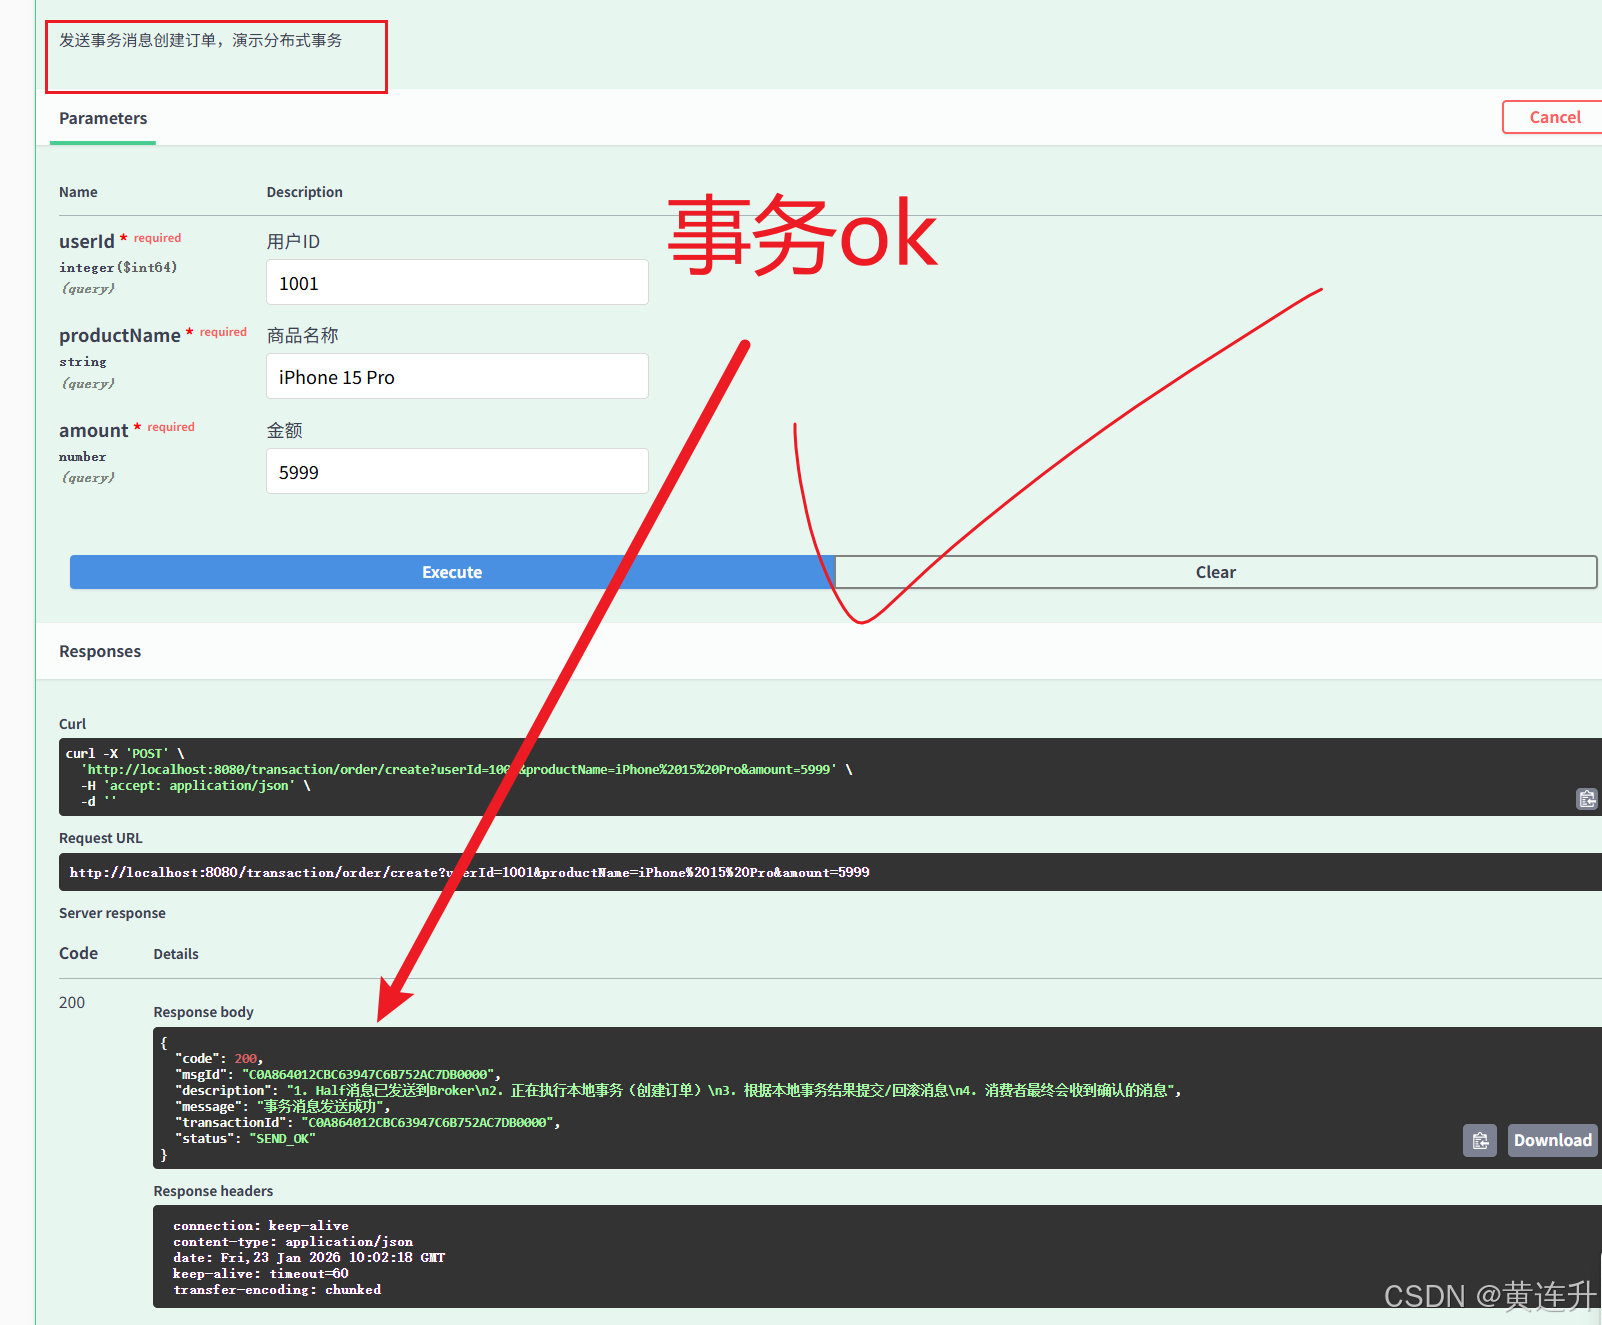Screen dimensions: 1602x1325
Task: Select the Request URL text
Action: click(x=469, y=873)
